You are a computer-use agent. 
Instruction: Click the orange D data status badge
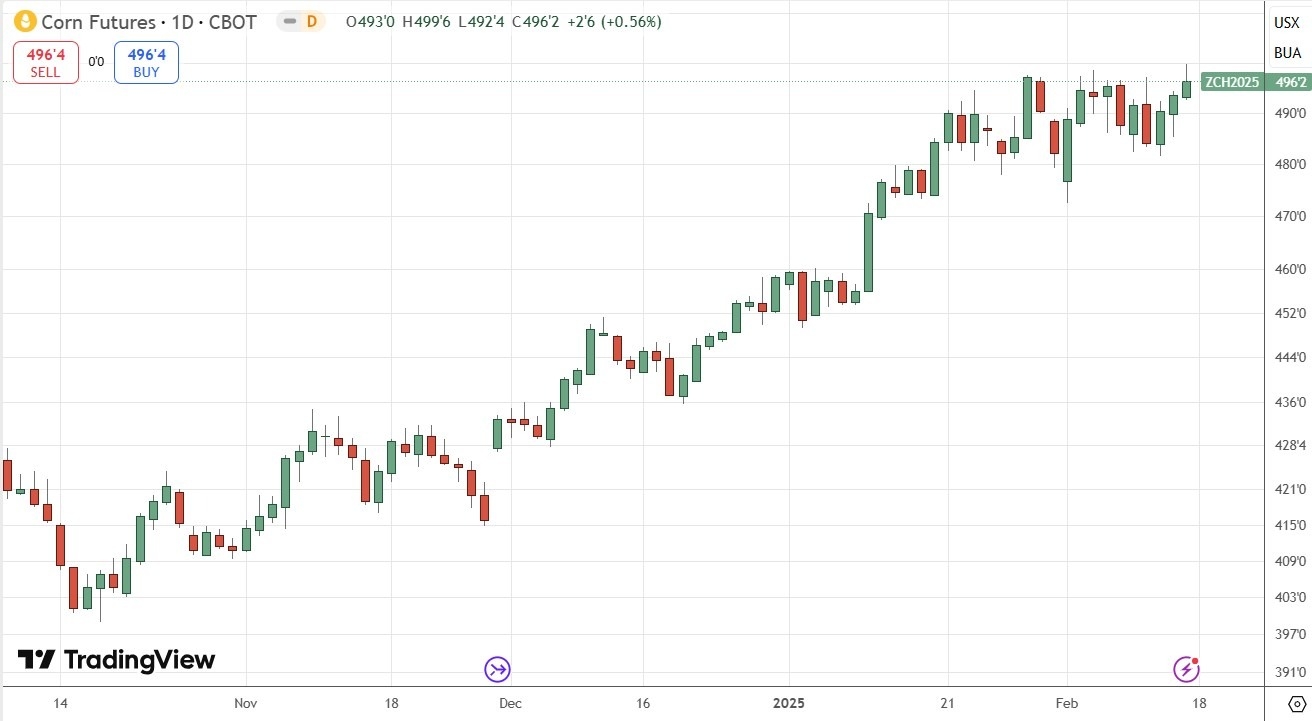pyautogui.click(x=311, y=21)
